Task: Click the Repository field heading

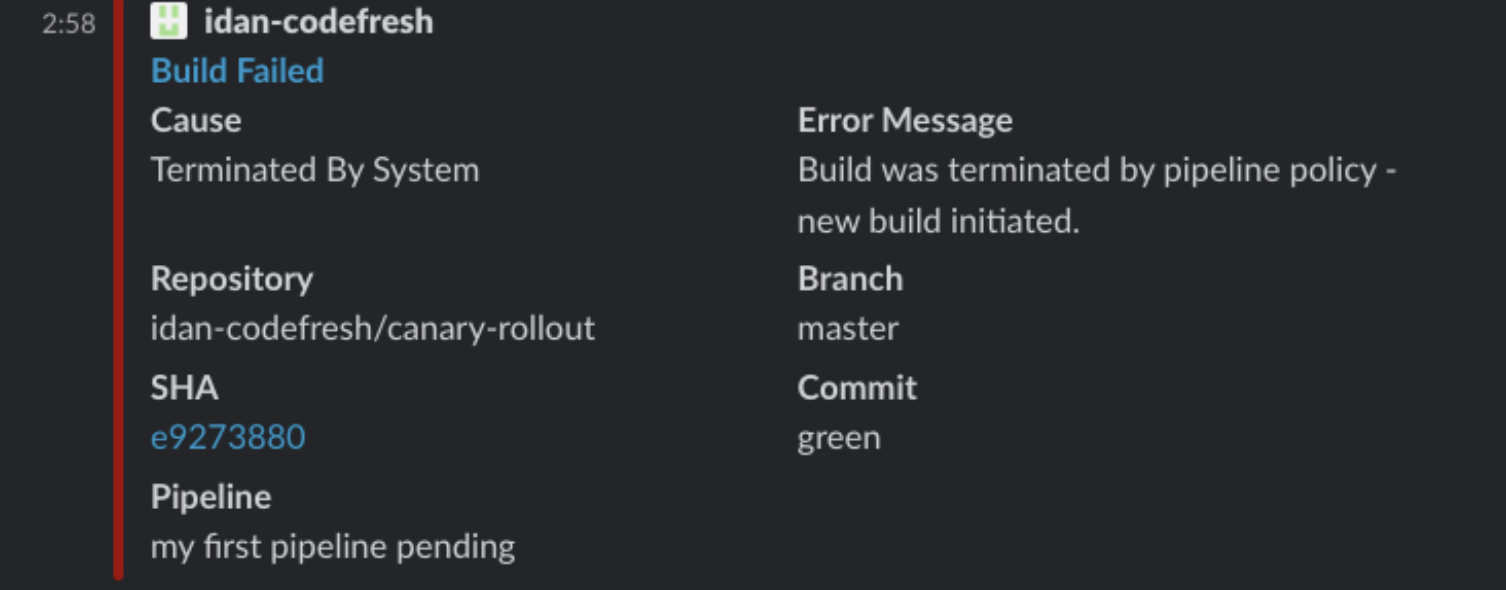Action: (x=232, y=278)
